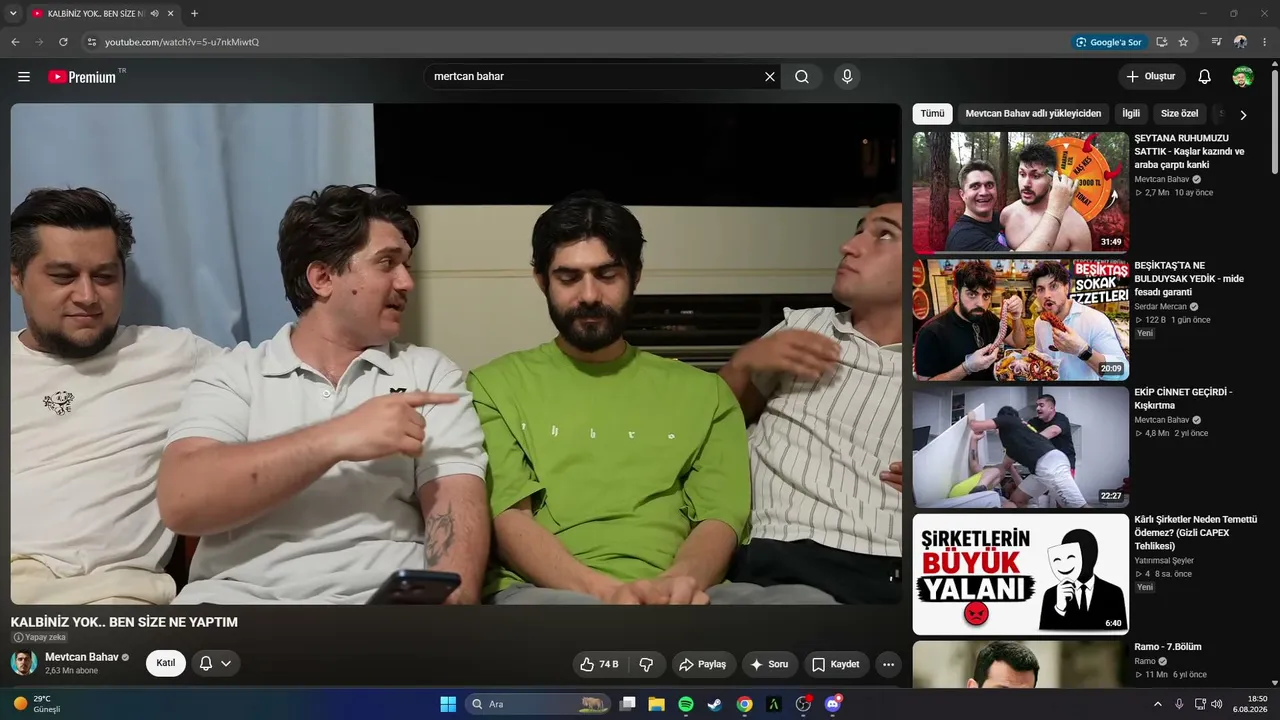Open the YouTube guide hamburger menu
1280x720 pixels.
click(x=24, y=77)
